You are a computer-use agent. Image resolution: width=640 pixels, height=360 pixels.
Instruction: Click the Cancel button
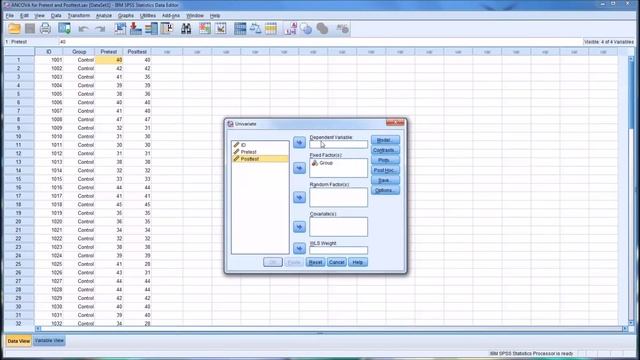click(337, 262)
